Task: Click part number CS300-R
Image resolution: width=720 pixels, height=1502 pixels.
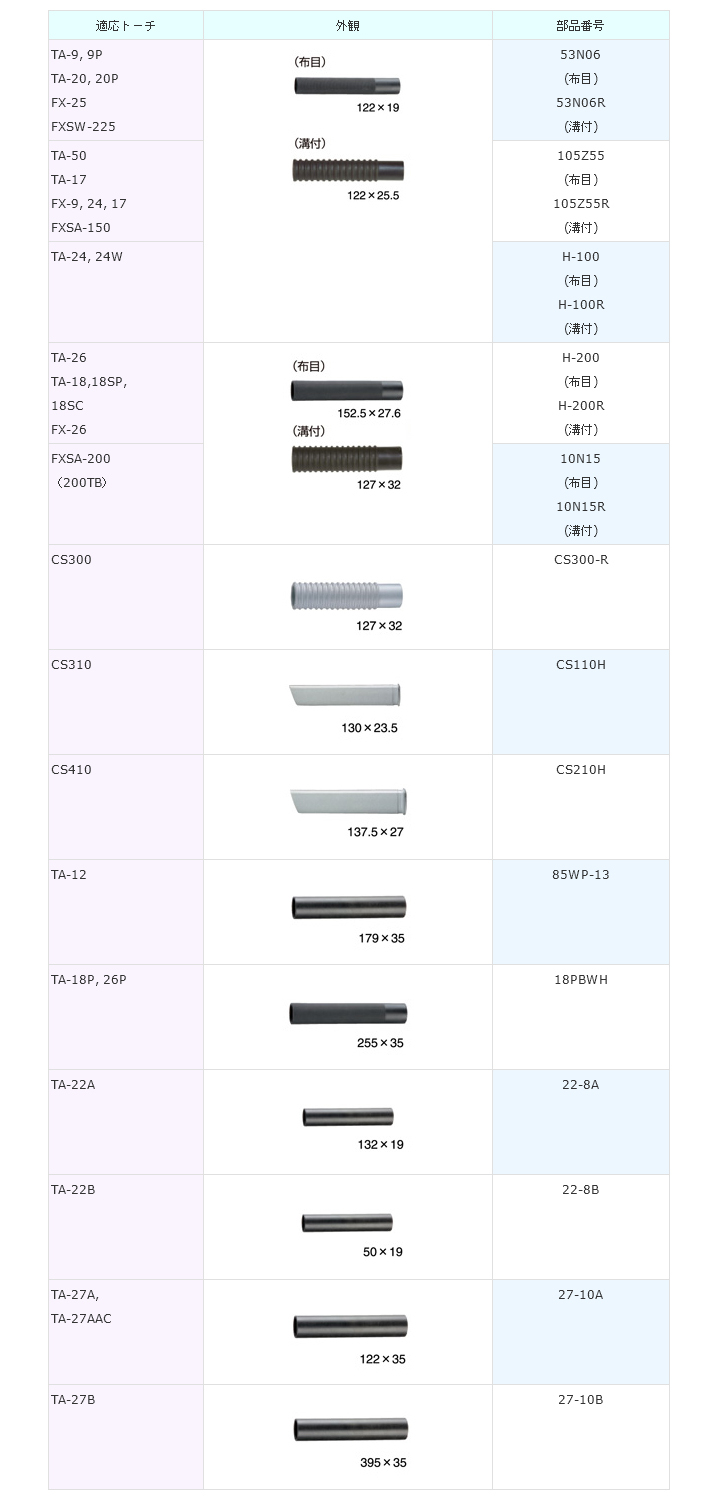Action: (x=580, y=560)
